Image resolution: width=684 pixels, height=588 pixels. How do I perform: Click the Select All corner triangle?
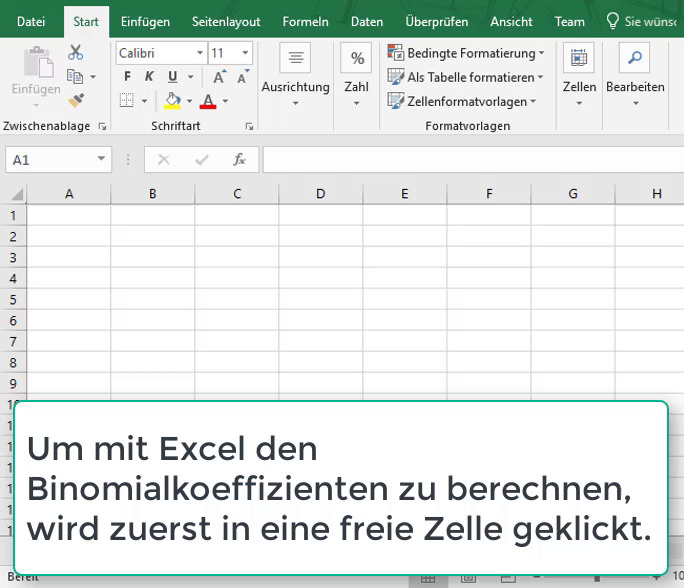coord(16,194)
